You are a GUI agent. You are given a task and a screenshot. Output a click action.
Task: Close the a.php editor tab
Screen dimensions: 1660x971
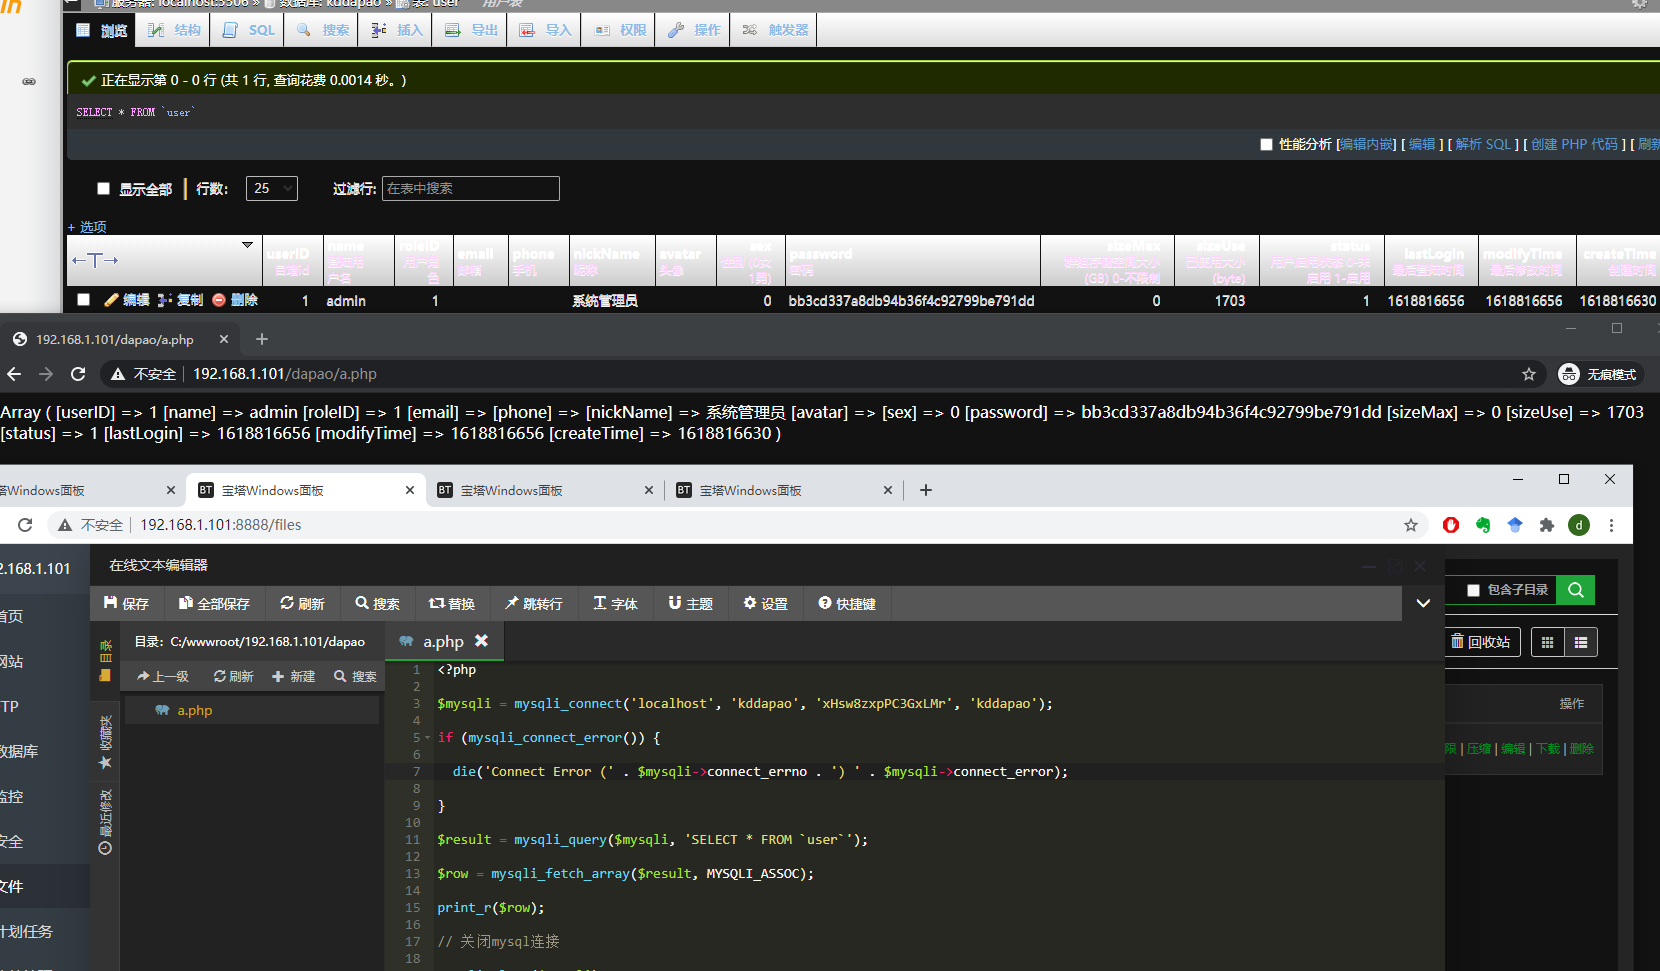(481, 640)
